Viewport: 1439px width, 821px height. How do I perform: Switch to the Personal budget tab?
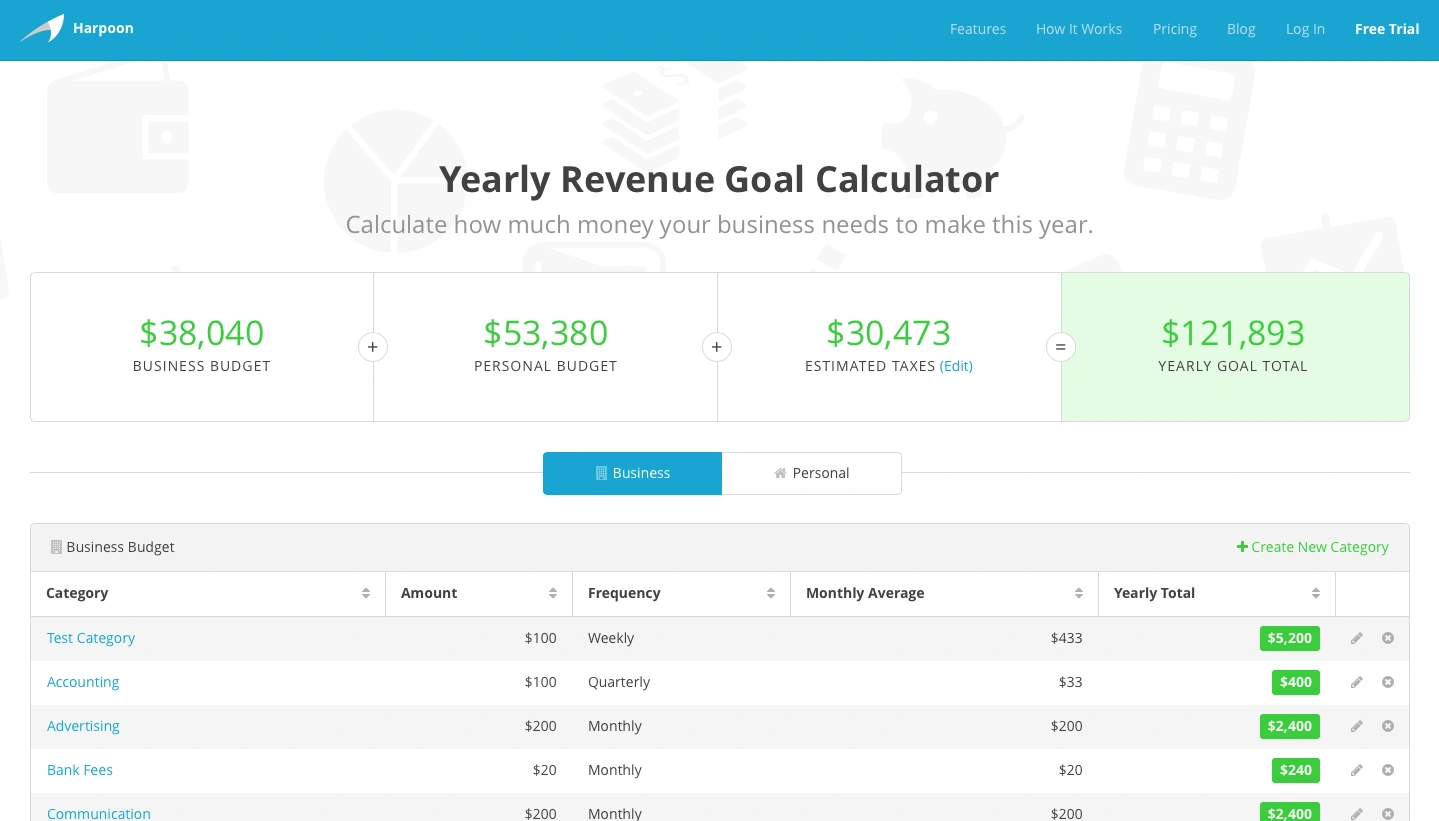(x=811, y=473)
